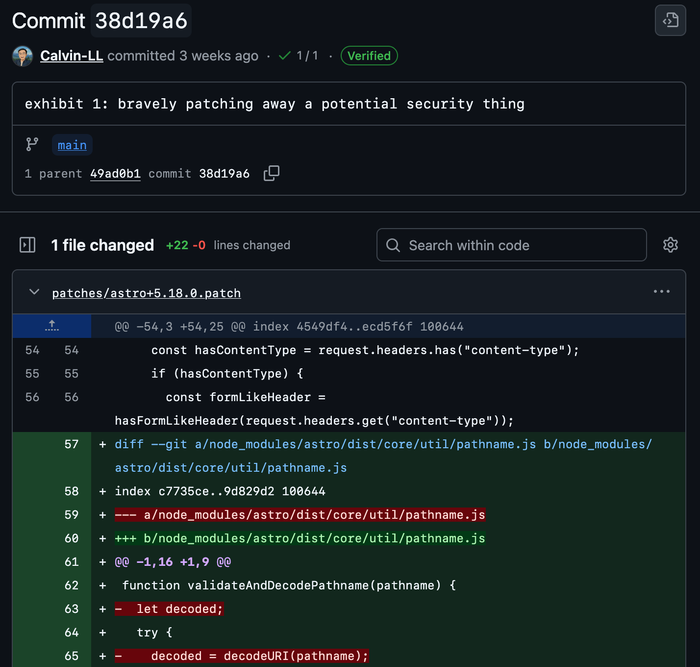
Task: Open the patches/astro+5.18.0.patch file link
Action: click(146, 293)
